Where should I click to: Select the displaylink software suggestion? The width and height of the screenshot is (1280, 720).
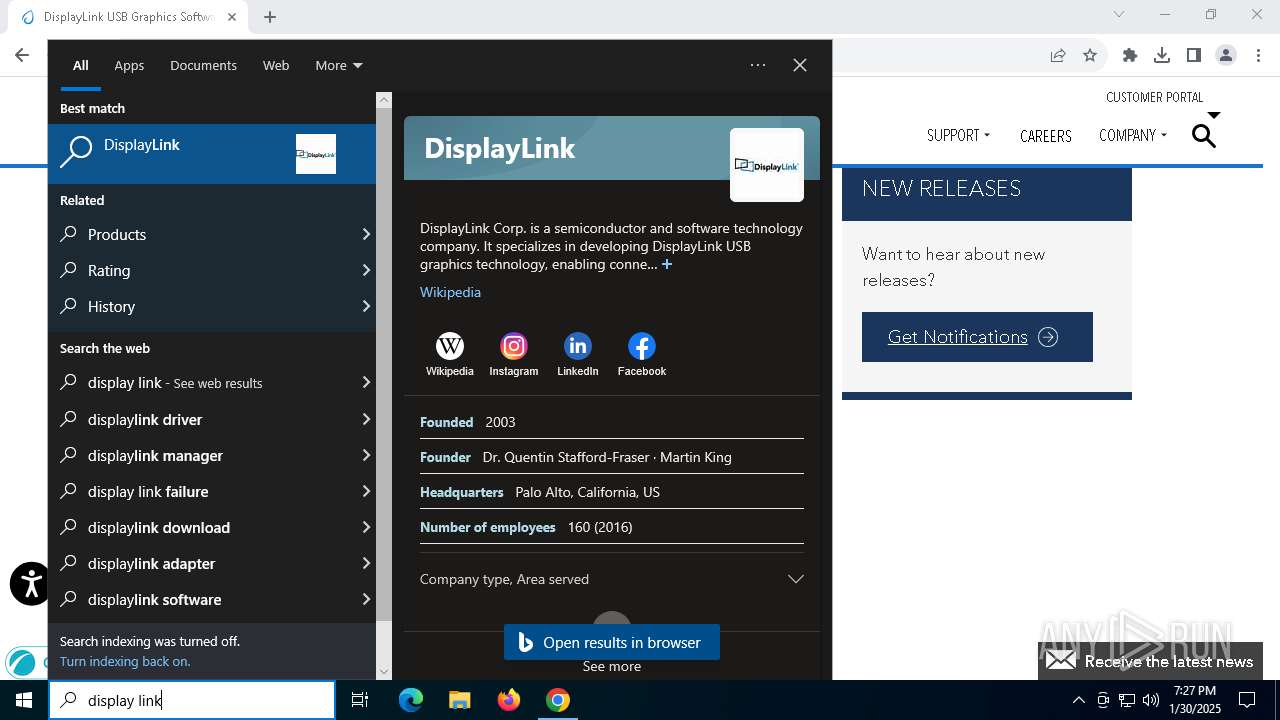(x=212, y=599)
